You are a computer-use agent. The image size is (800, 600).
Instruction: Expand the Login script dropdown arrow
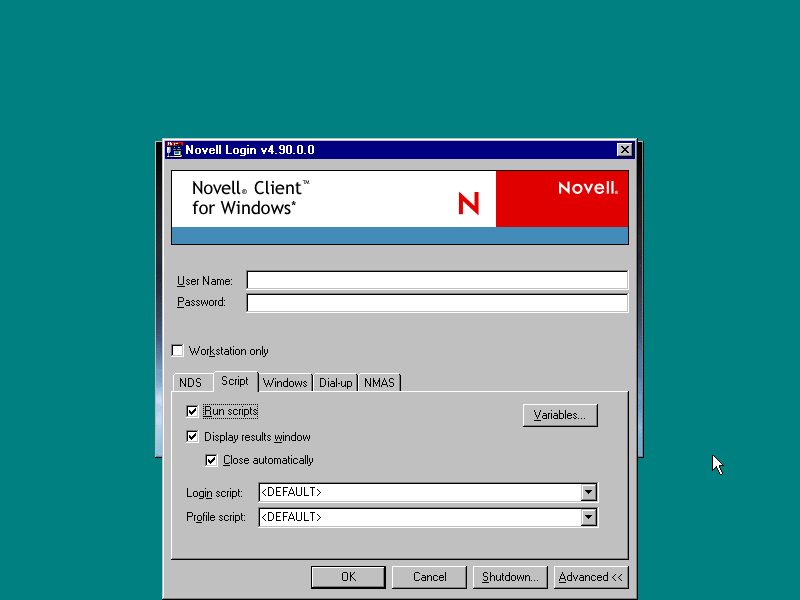(x=588, y=492)
